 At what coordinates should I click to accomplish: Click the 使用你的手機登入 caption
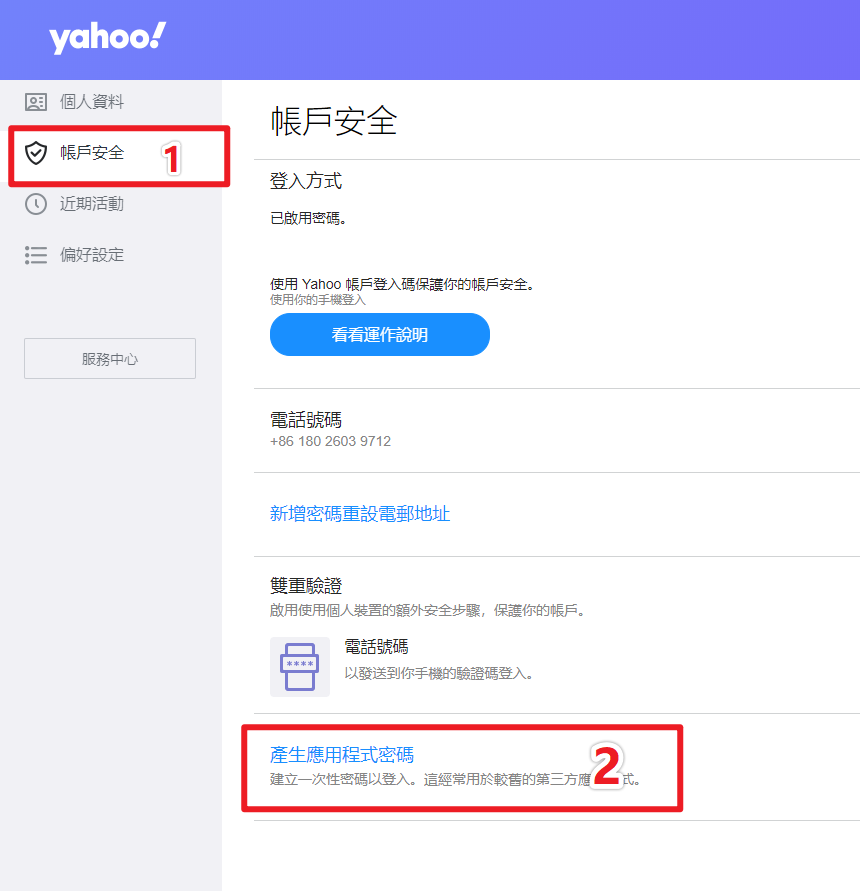tap(318, 299)
